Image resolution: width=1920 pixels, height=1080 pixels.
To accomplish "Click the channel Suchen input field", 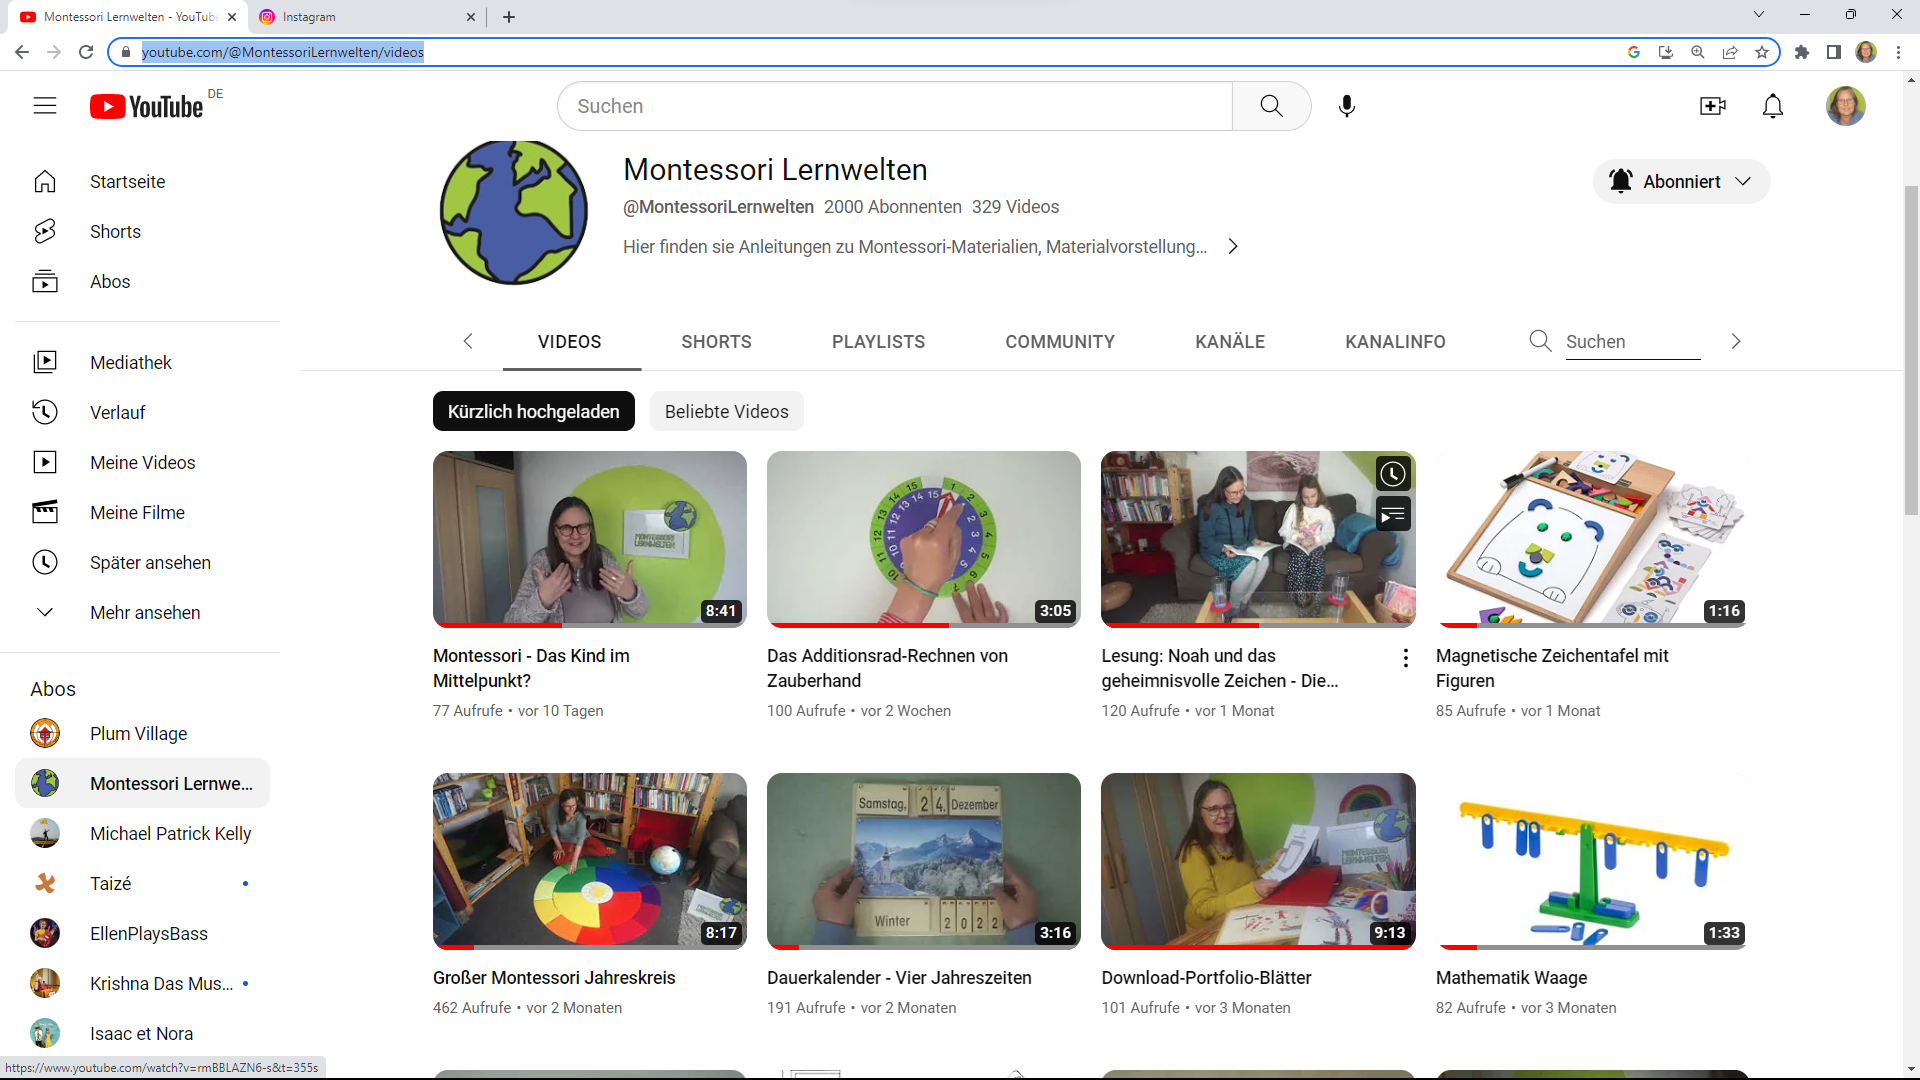I will pyautogui.click(x=1632, y=342).
